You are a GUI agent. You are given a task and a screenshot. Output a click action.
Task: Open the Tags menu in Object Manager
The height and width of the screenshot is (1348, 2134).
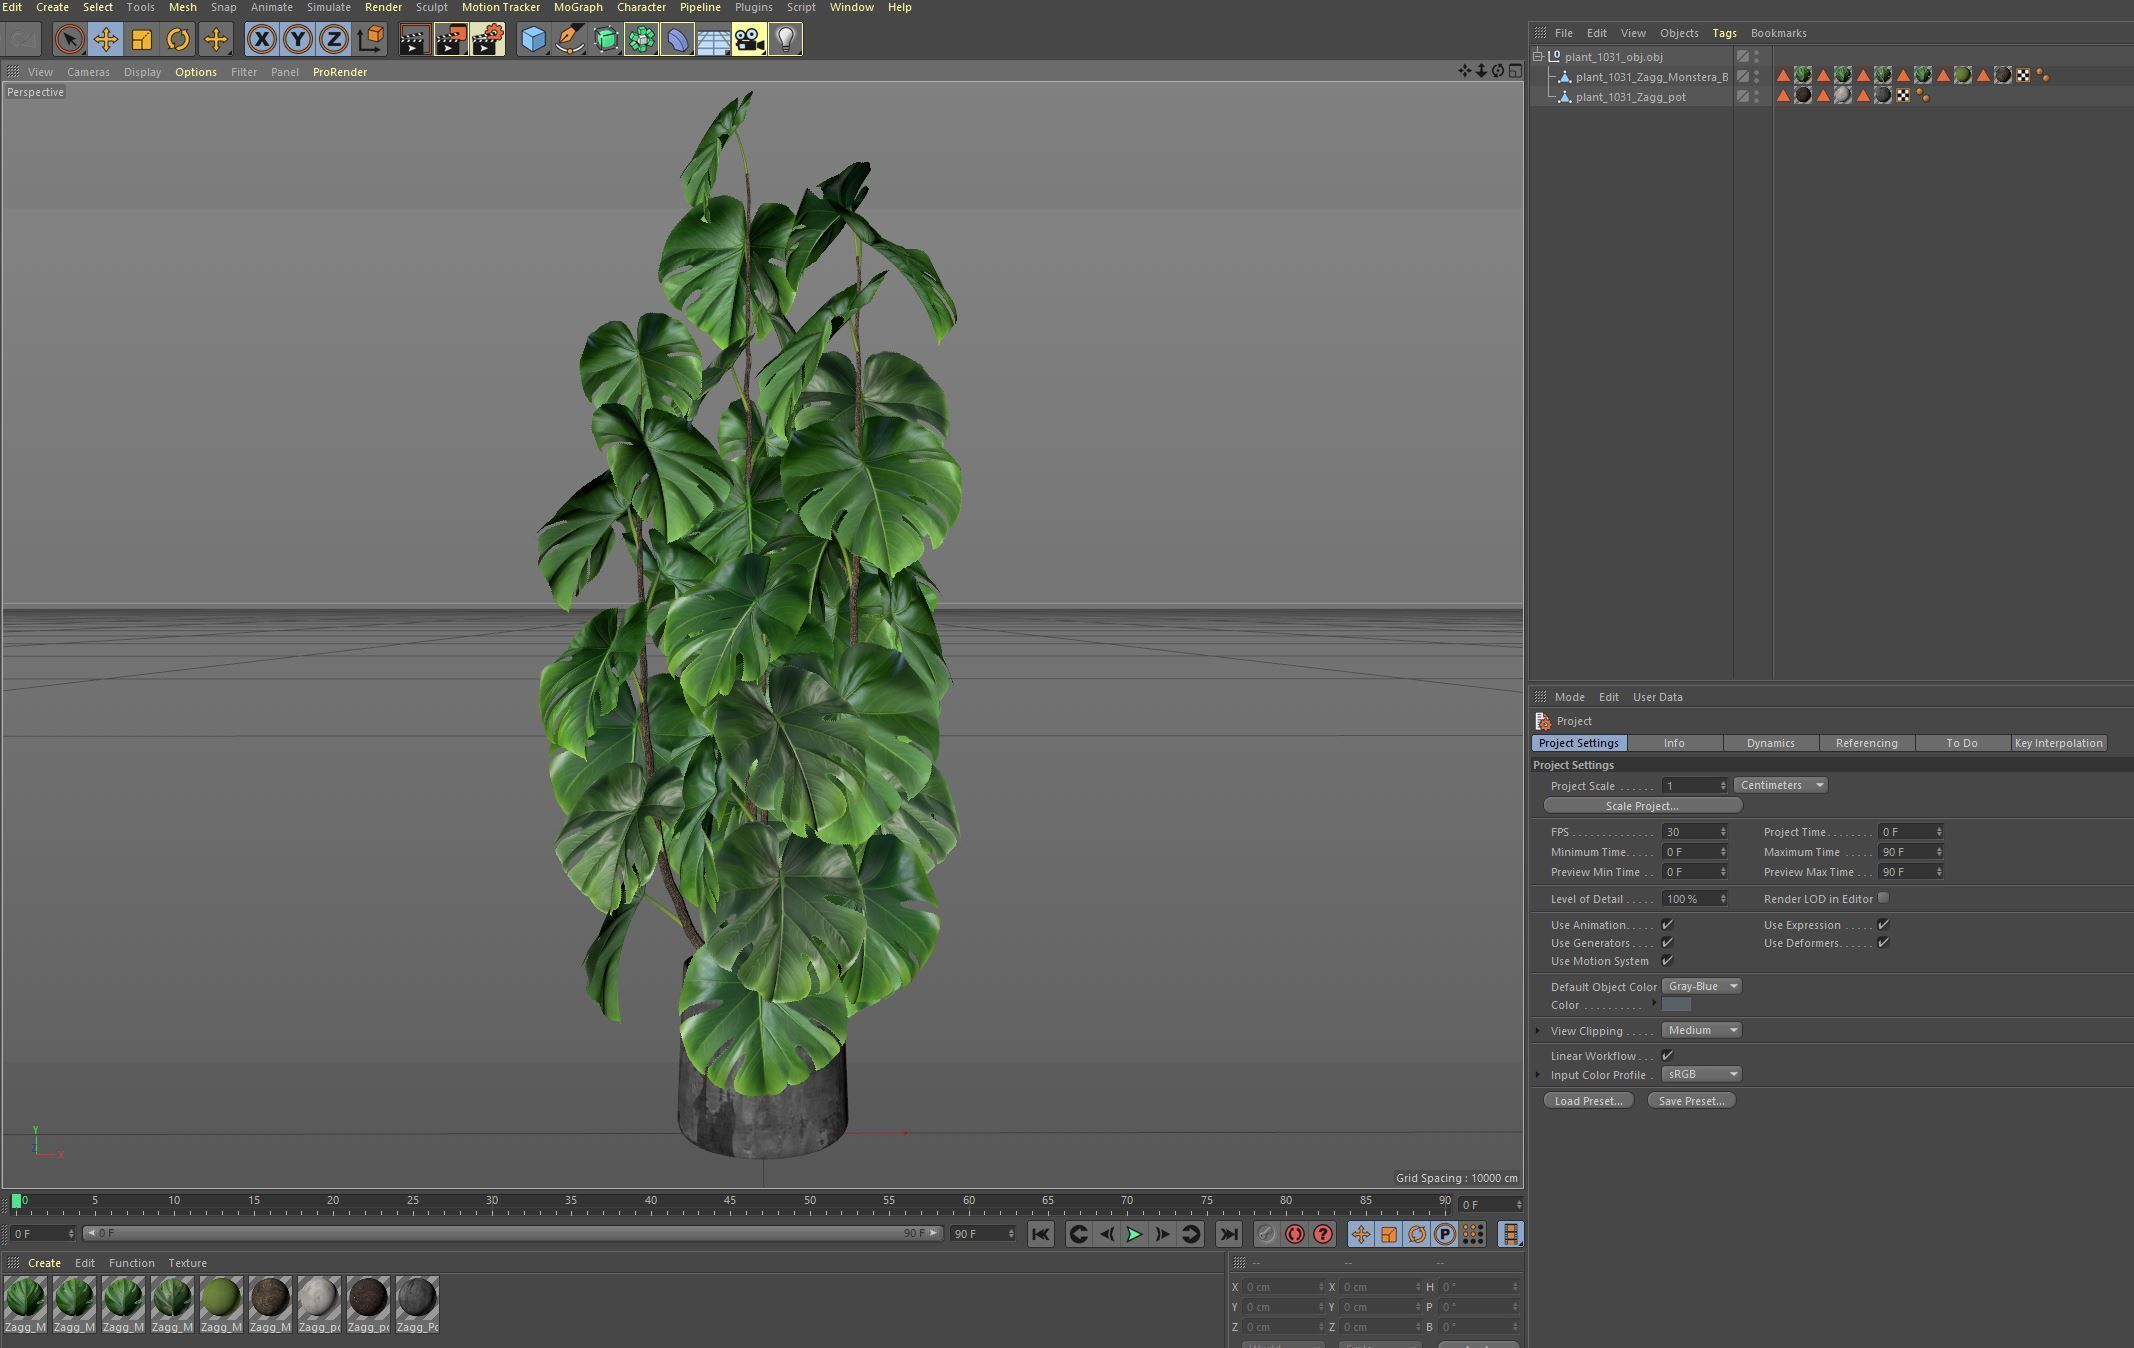pos(1724,33)
